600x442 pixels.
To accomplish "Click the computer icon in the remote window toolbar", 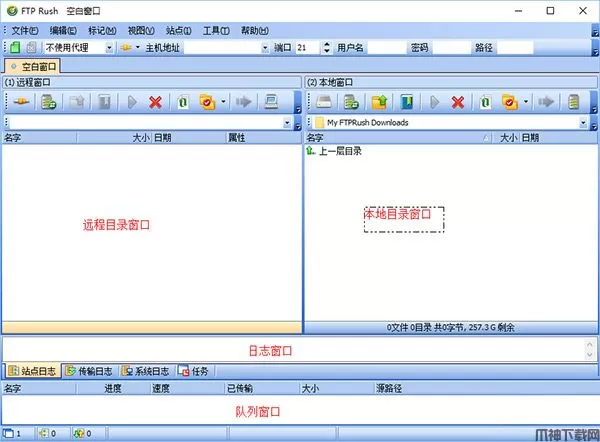I will (x=271, y=102).
